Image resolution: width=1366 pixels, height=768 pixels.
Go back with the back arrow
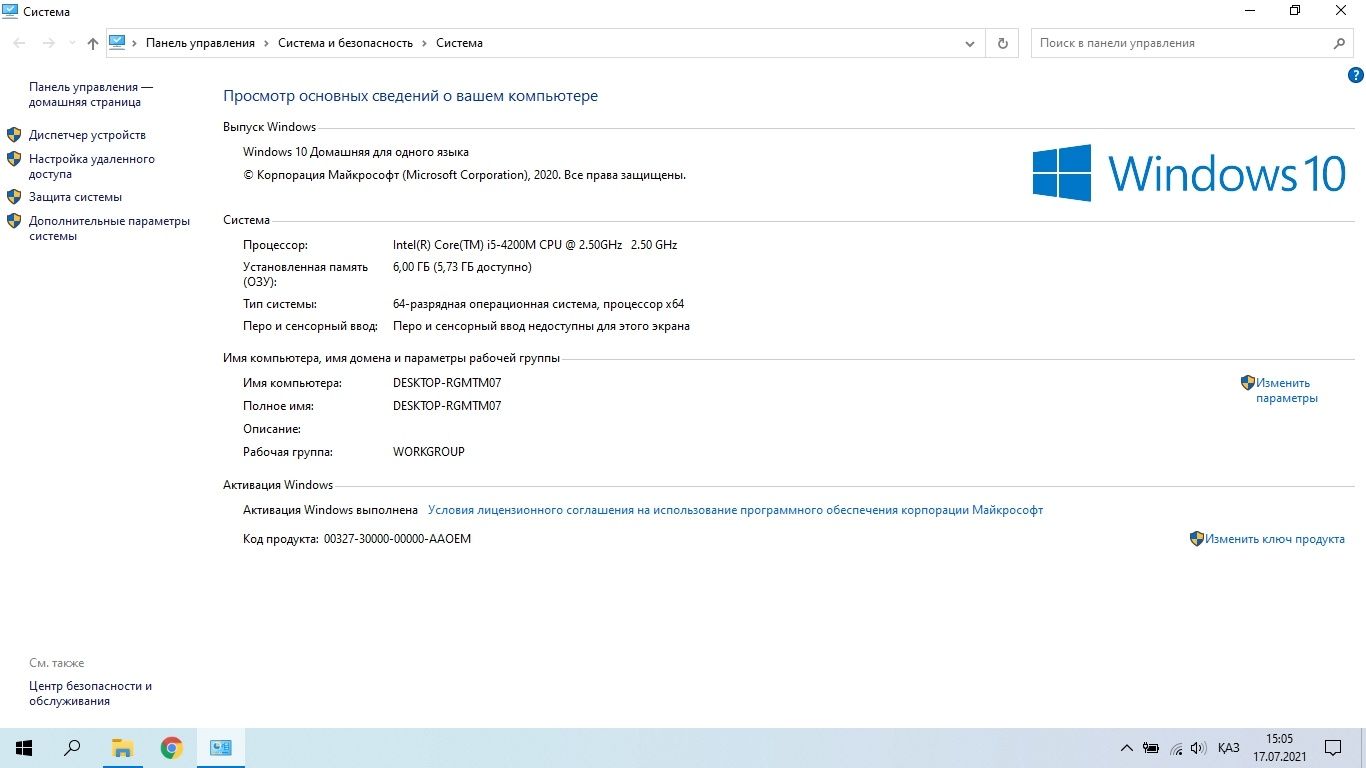pos(19,43)
